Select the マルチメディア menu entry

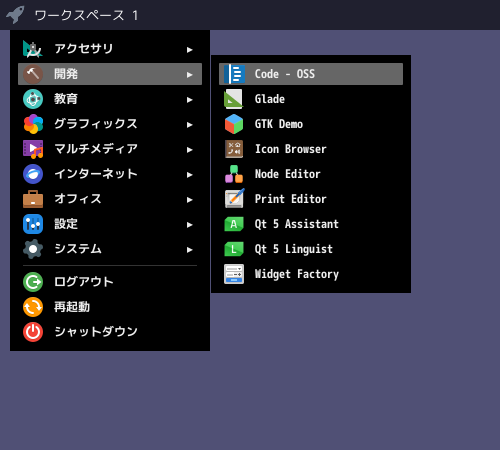(110, 149)
